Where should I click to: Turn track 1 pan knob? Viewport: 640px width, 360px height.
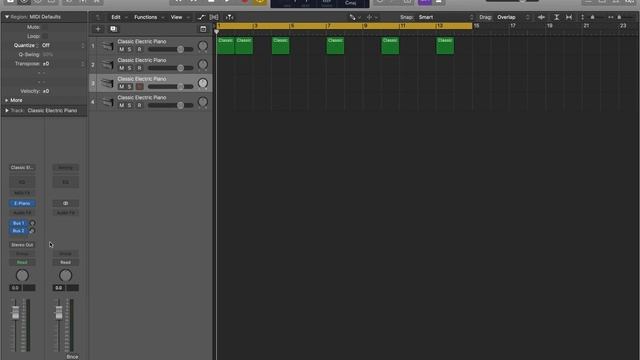coord(202,46)
